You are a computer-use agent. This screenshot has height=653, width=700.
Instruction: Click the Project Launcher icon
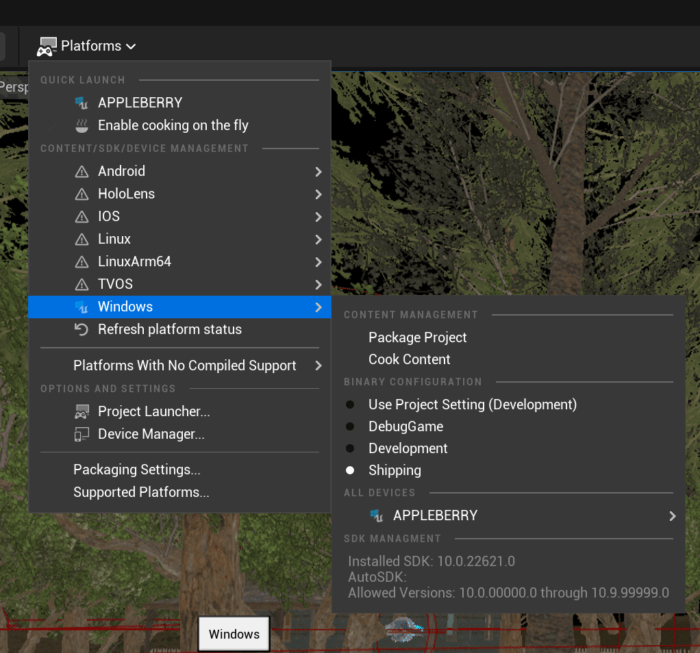coord(82,412)
